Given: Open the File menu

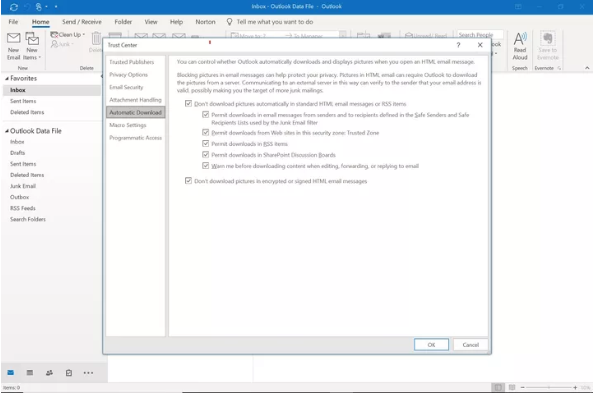Looking at the screenshot, I should 13,22.
